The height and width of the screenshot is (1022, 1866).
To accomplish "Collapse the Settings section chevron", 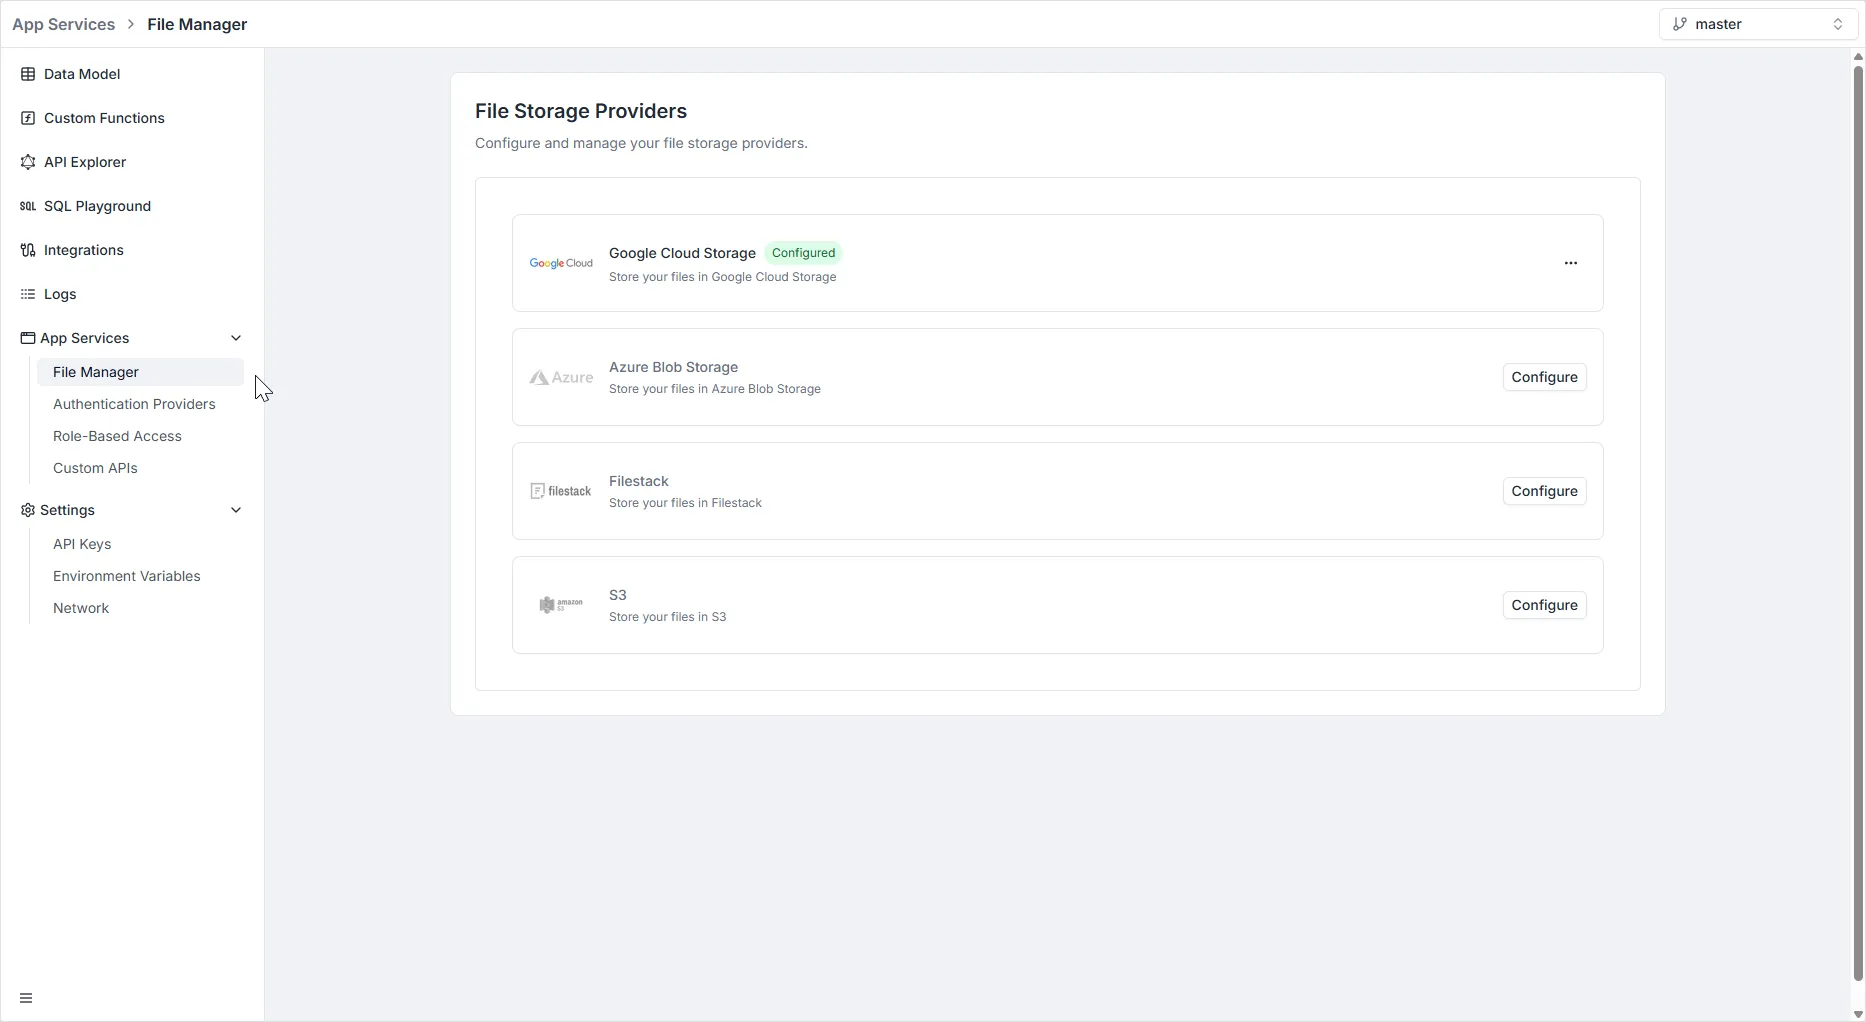I will coord(236,510).
